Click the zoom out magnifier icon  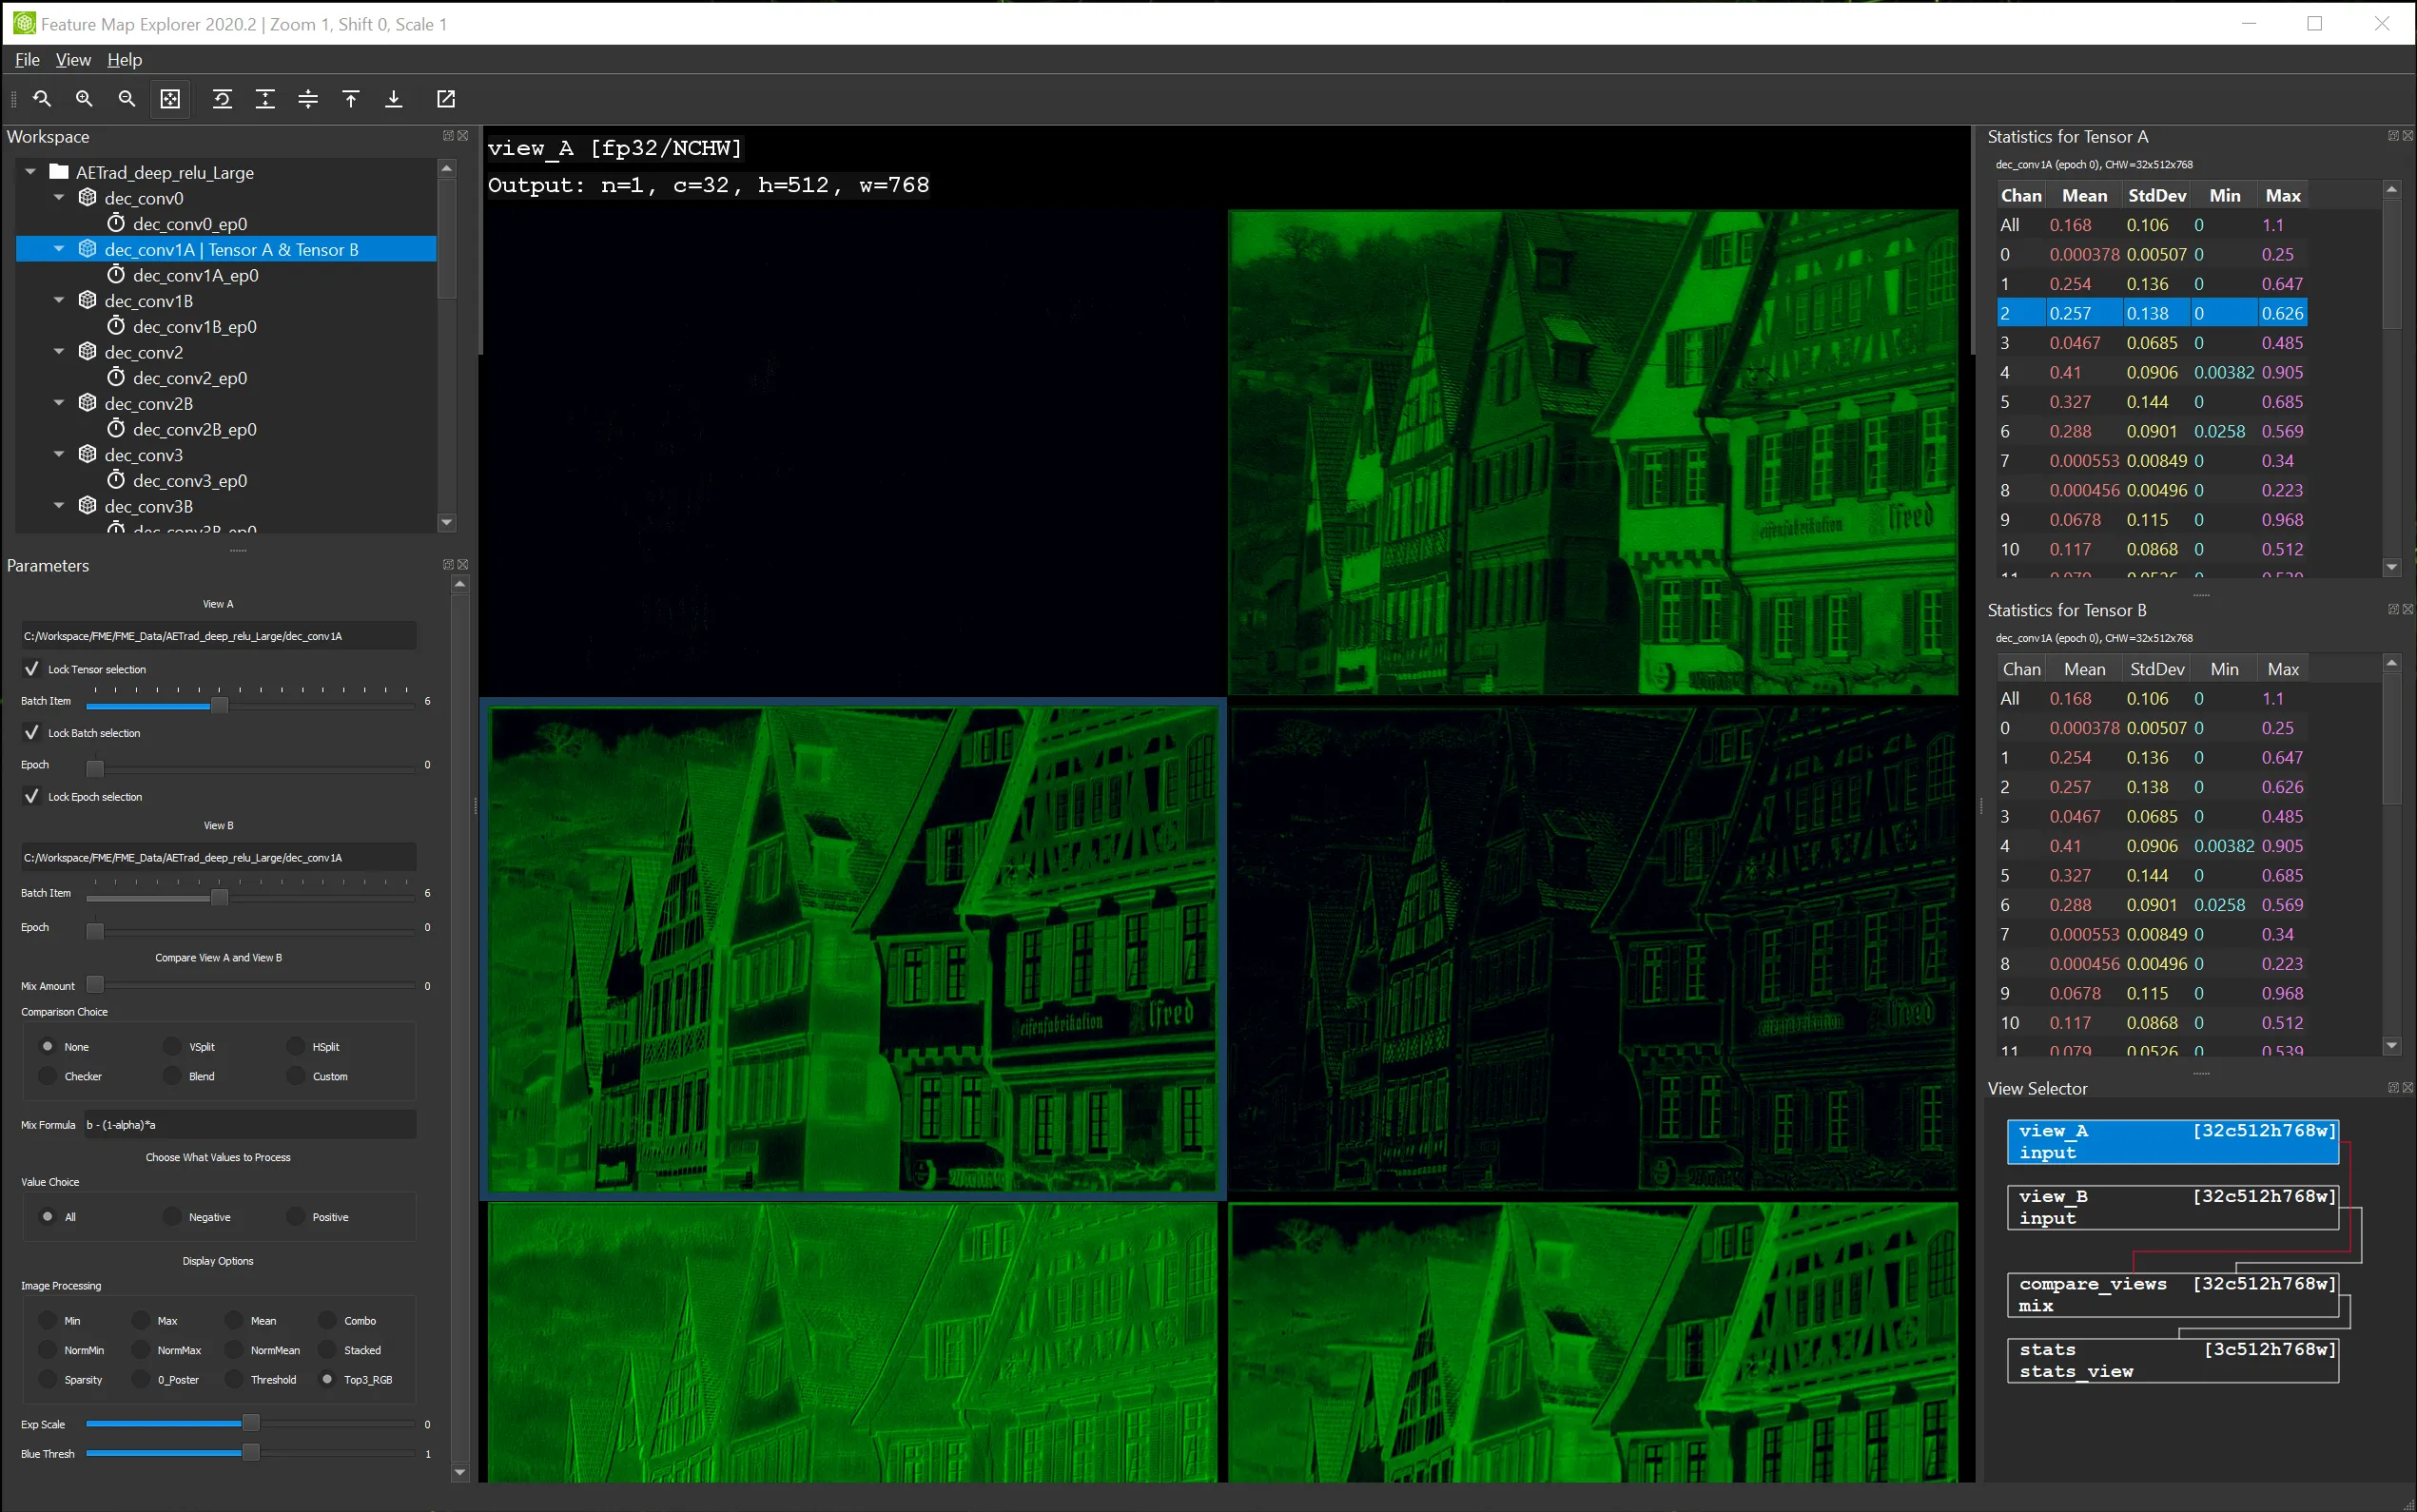coord(127,99)
